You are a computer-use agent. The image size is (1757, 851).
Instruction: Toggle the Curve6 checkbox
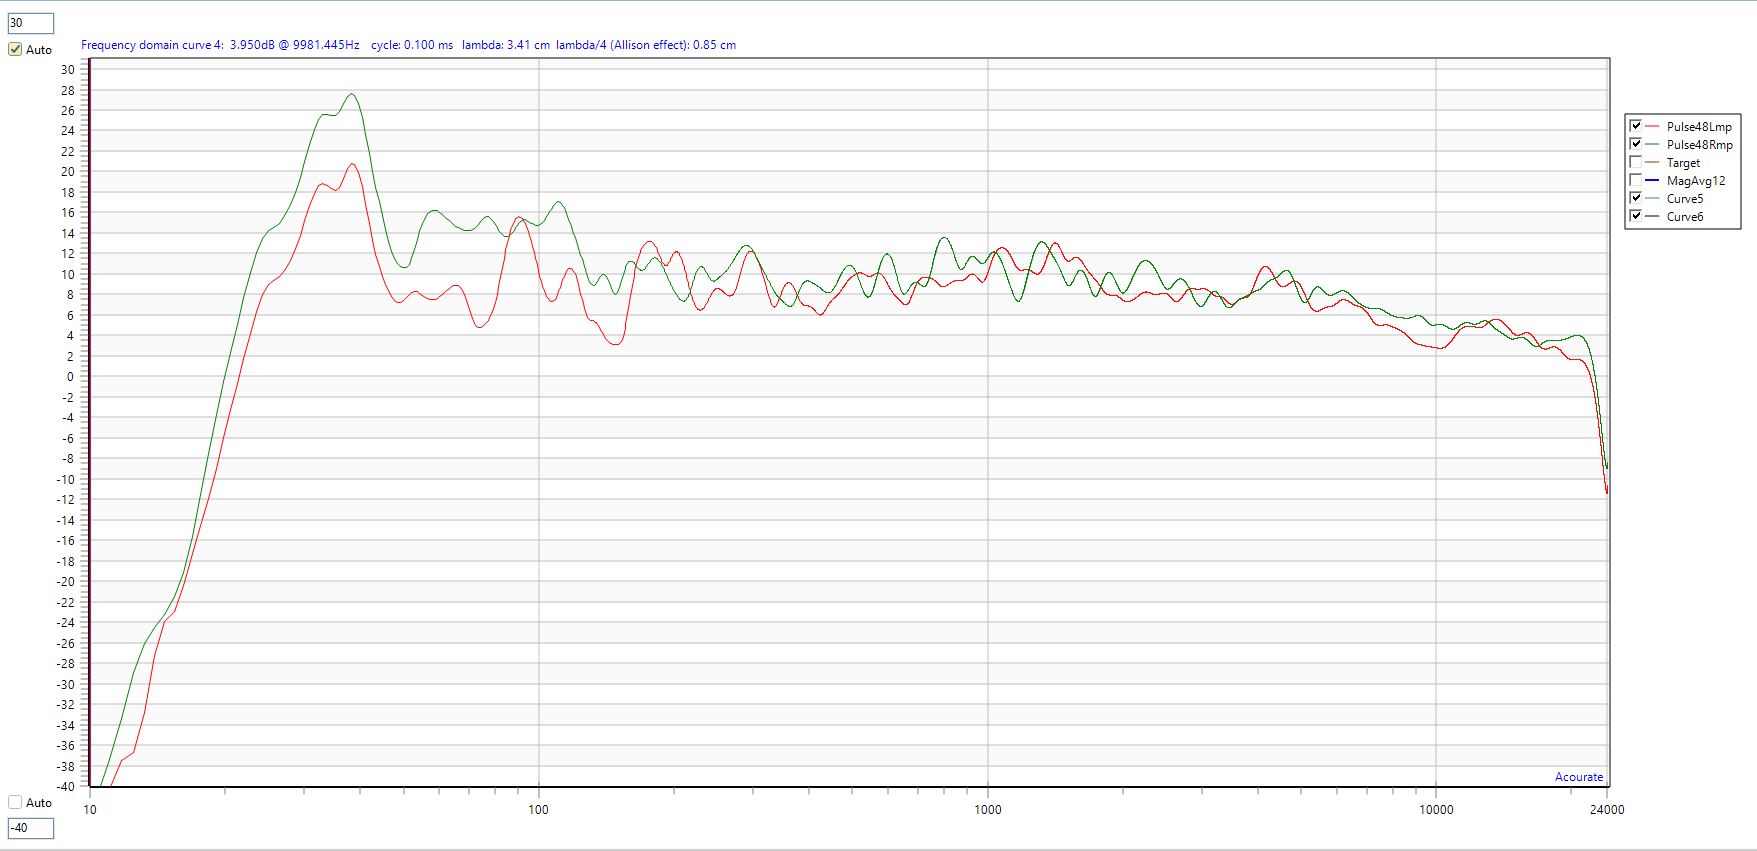pyautogui.click(x=1636, y=216)
